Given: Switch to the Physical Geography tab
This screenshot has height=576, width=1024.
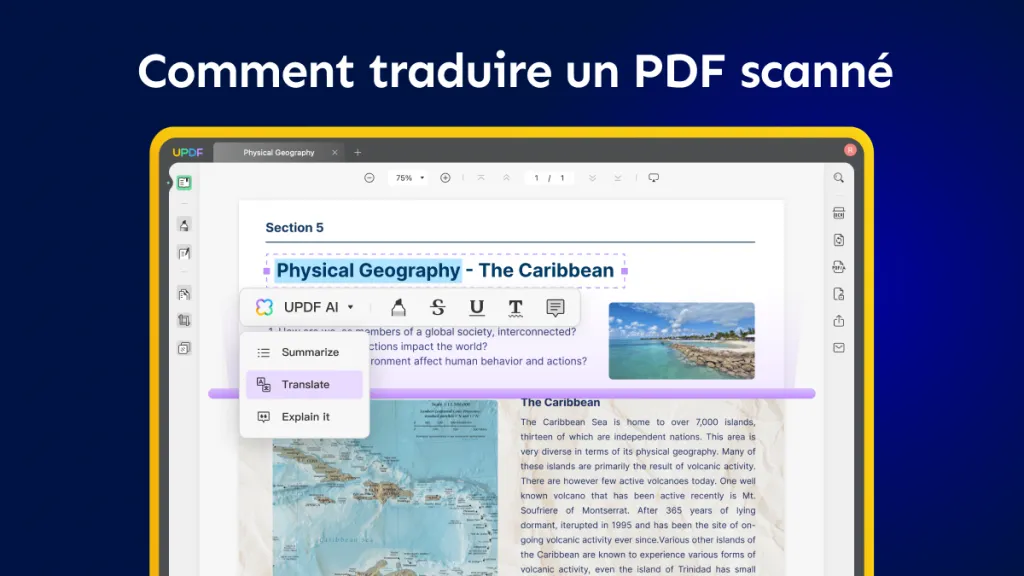Looking at the screenshot, I should (278, 152).
